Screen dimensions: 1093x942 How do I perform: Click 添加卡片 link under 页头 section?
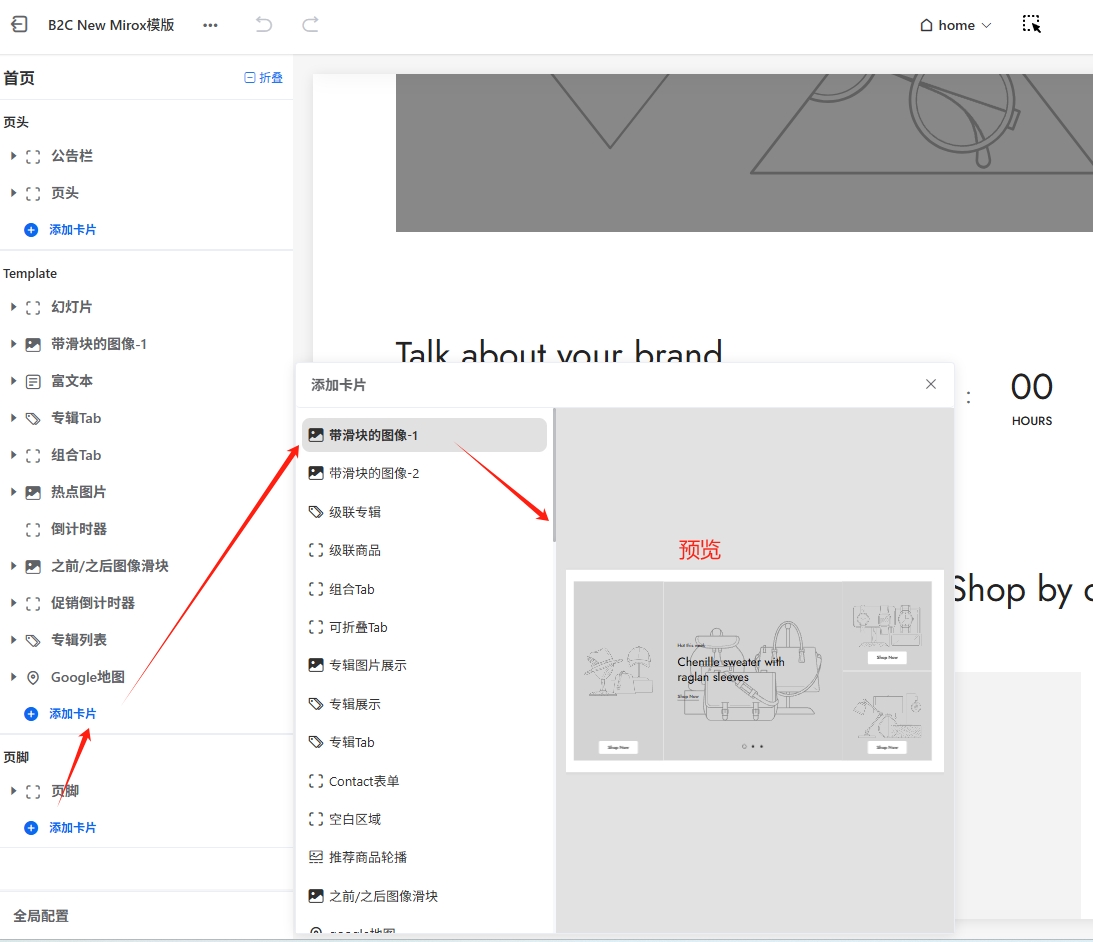pos(72,230)
